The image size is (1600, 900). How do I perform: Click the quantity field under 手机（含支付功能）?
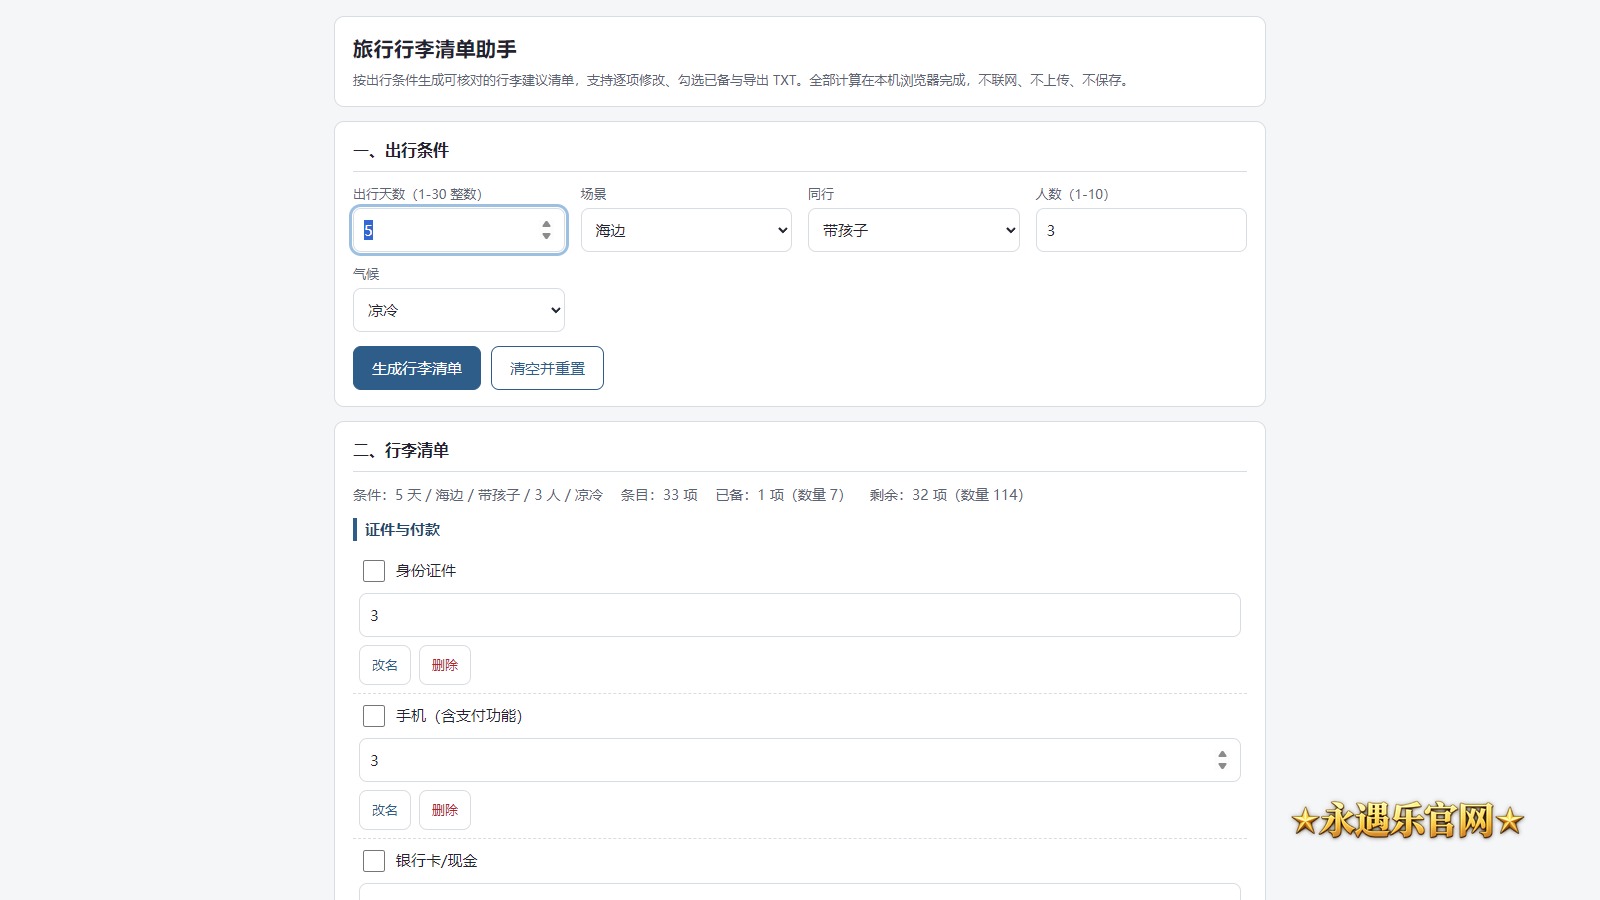point(800,760)
